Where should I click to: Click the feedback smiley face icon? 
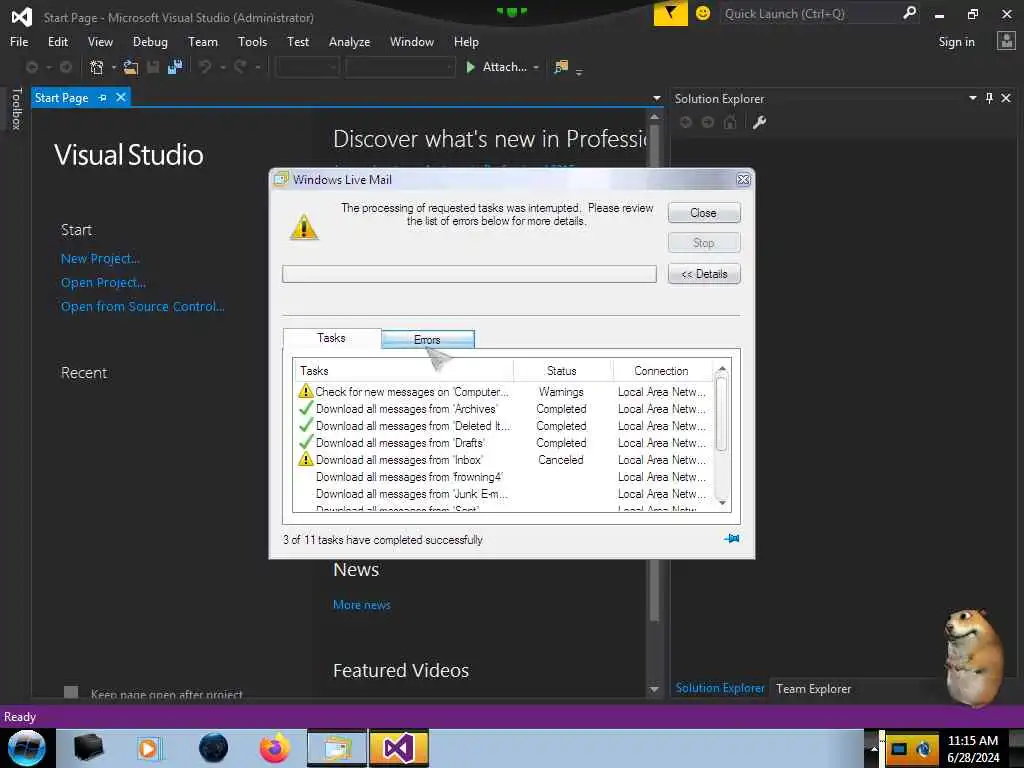tap(703, 13)
